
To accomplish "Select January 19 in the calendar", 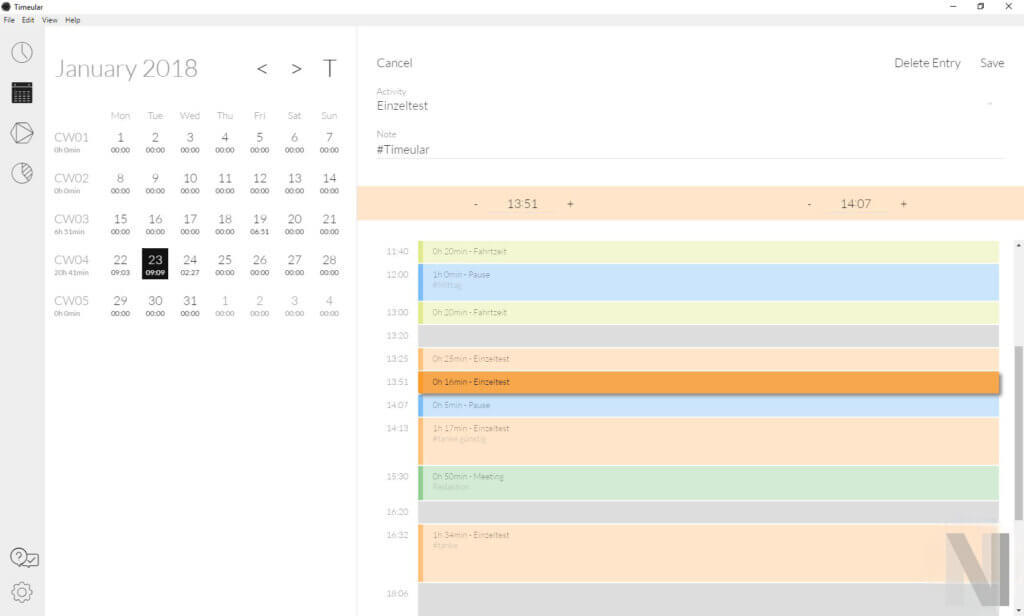I will pyautogui.click(x=259, y=224).
